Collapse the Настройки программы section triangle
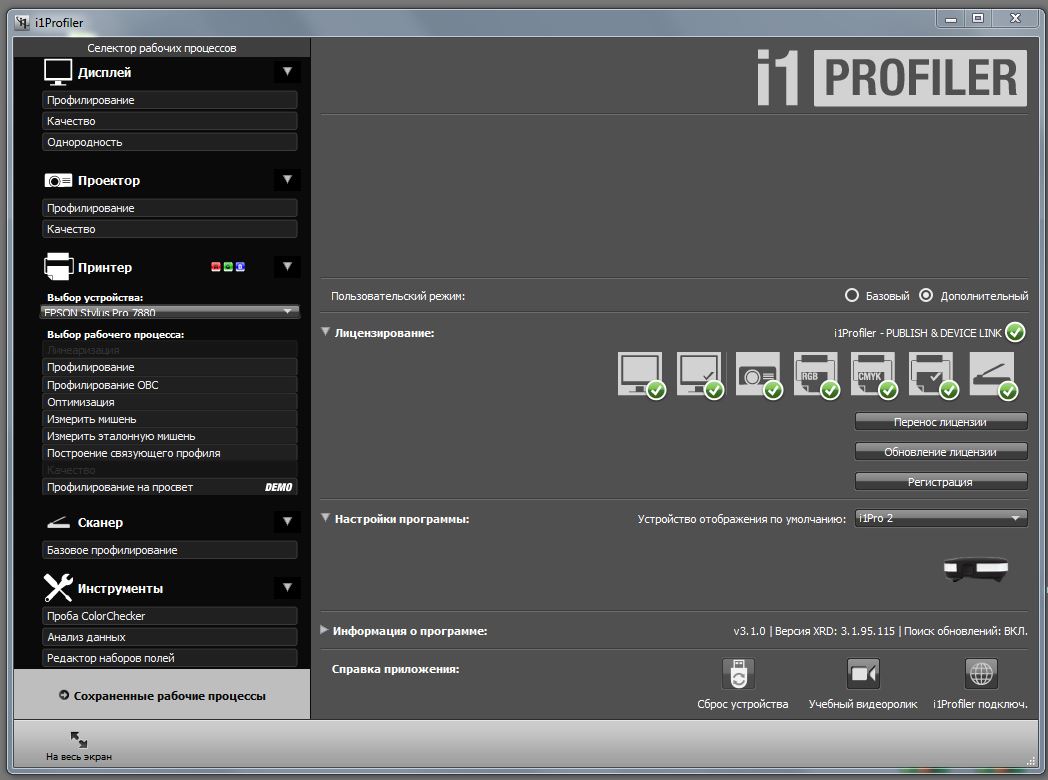The image size is (1048, 780). (x=325, y=517)
